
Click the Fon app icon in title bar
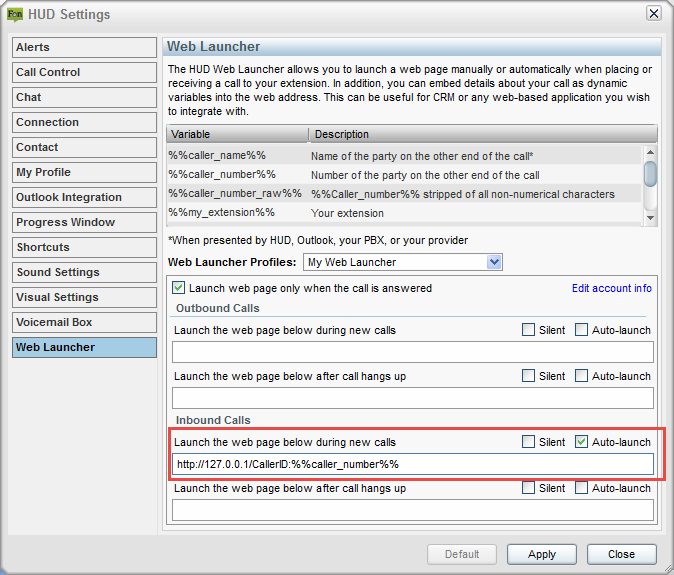point(15,15)
